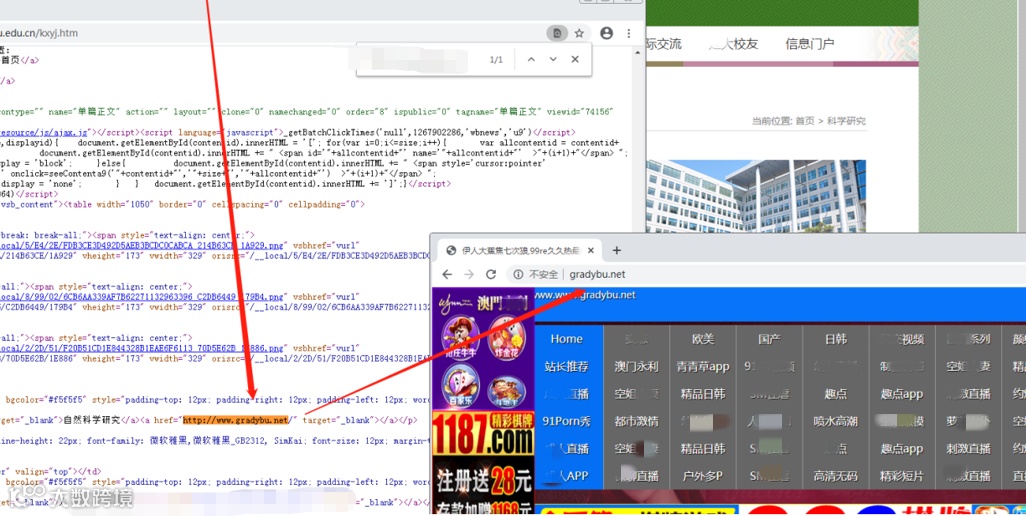This screenshot has width=1026, height=516.
Task: Click the campus building photo
Action: (x=756, y=196)
